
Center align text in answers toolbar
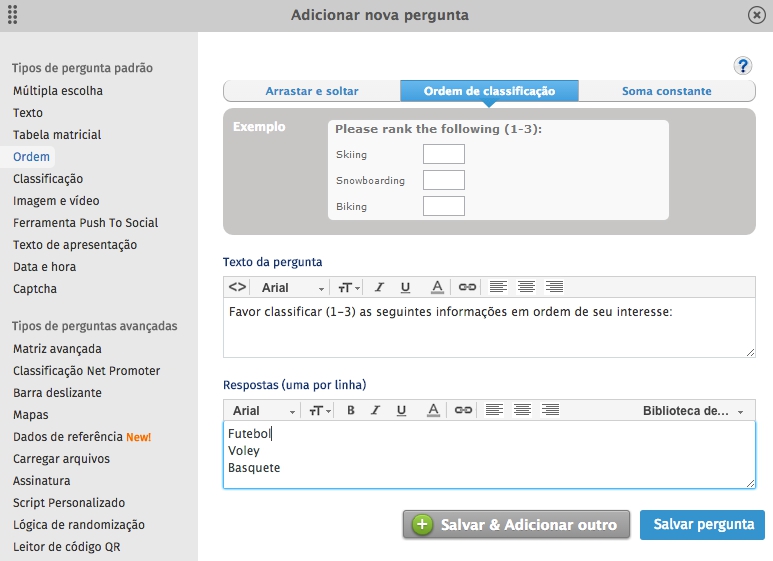click(x=522, y=410)
